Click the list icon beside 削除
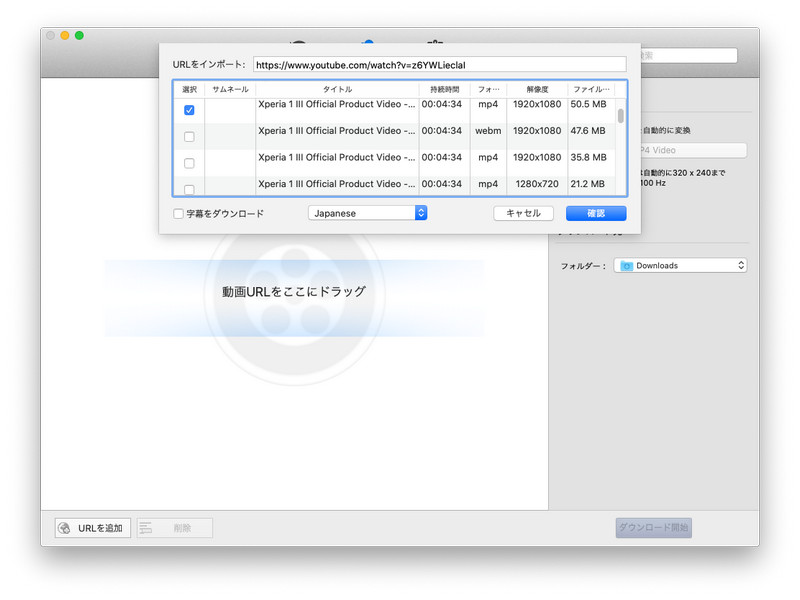The image size is (800, 600). 146,528
